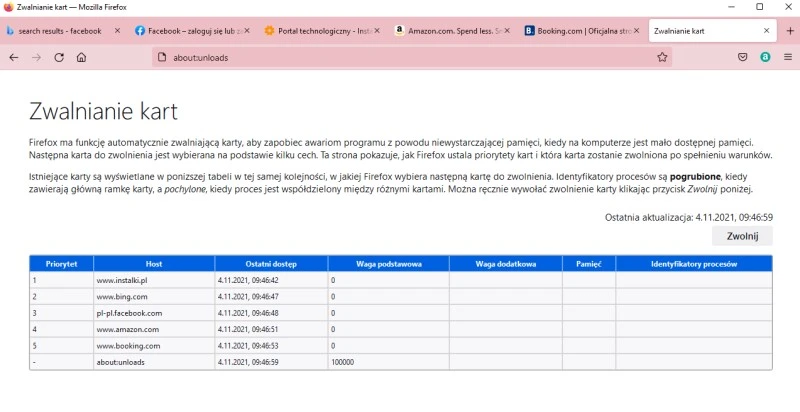Select the www.instalki.pl table row

coord(400,281)
